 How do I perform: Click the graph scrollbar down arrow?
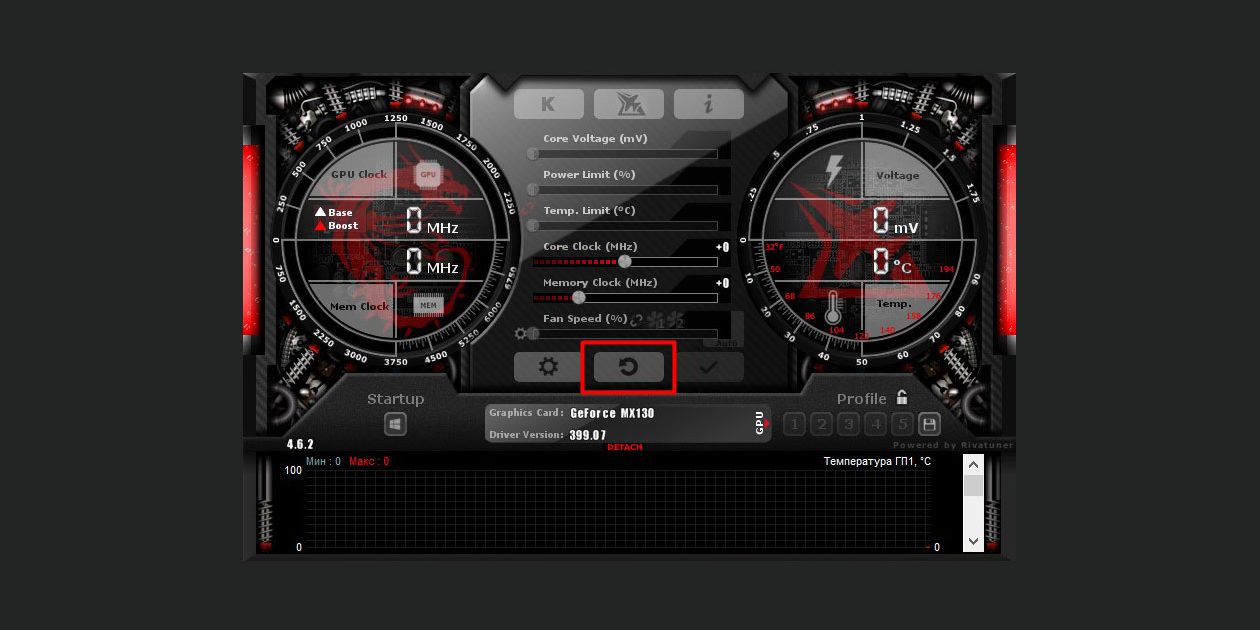pyautogui.click(x=973, y=540)
